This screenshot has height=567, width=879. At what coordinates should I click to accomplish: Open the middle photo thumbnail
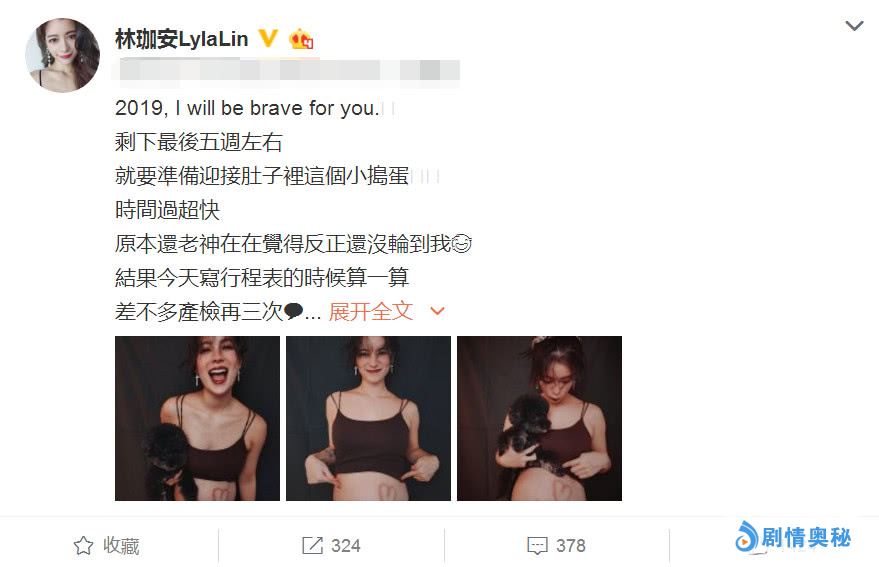point(368,418)
